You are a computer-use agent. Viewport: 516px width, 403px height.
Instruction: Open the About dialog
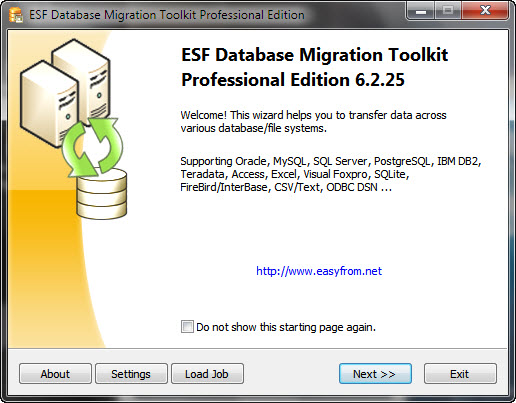pos(55,374)
